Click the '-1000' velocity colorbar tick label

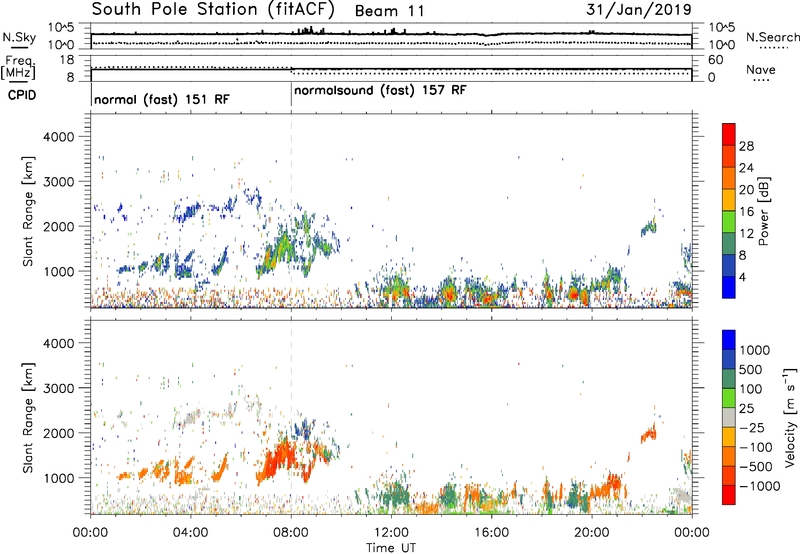[x=759, y=486]
